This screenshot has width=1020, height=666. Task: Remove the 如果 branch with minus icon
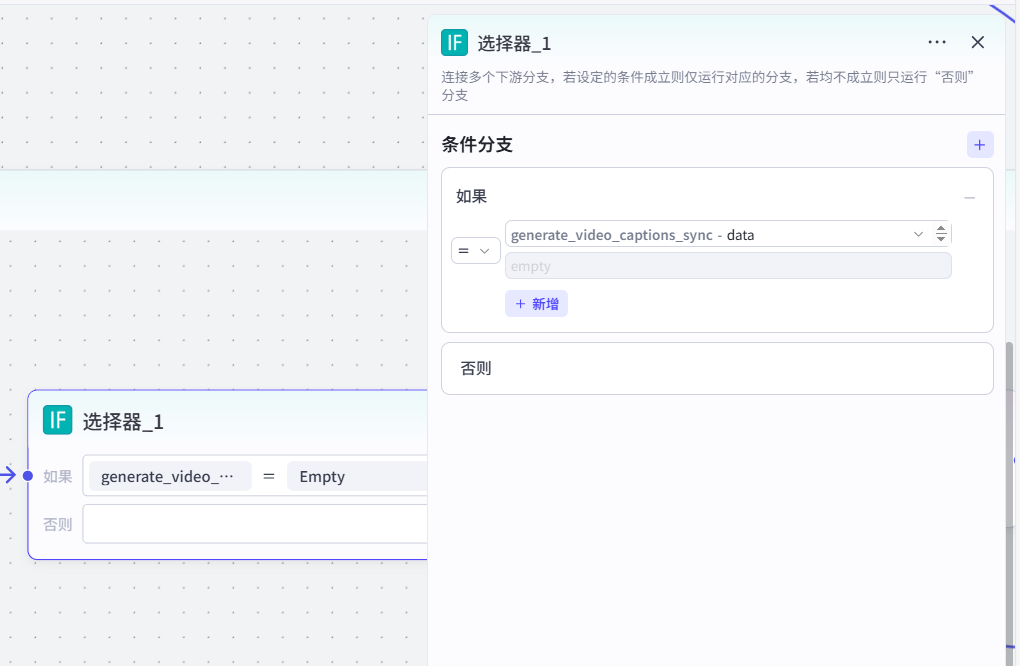969,198
